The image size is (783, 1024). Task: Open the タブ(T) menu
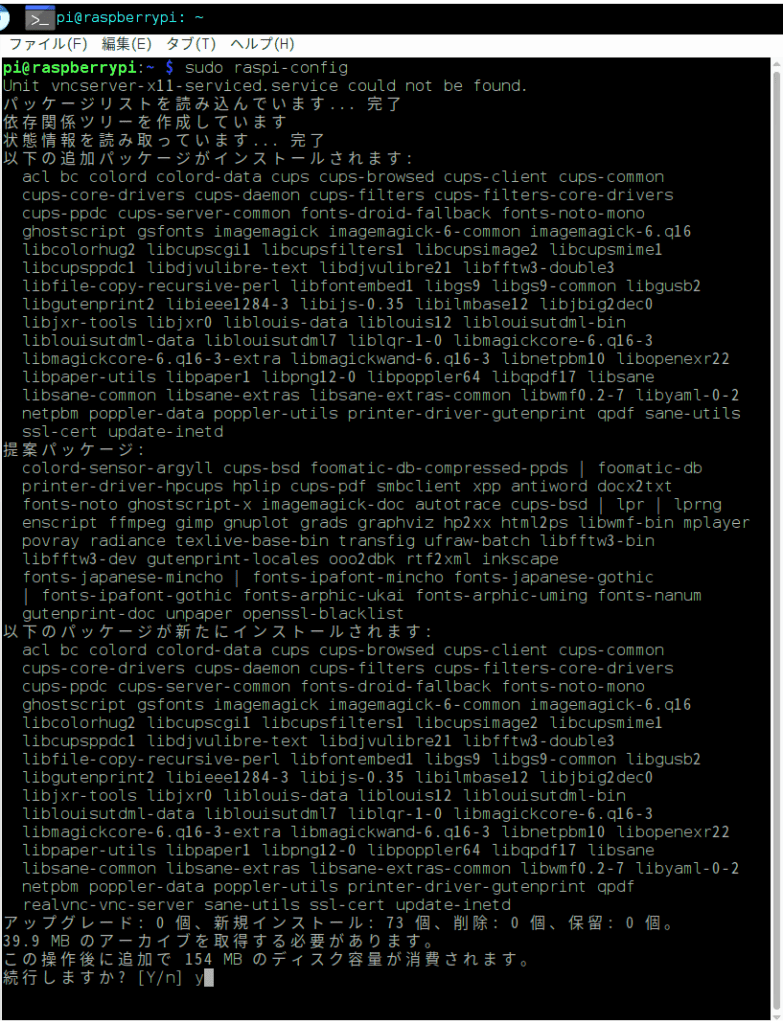click(x=191, y=44)
